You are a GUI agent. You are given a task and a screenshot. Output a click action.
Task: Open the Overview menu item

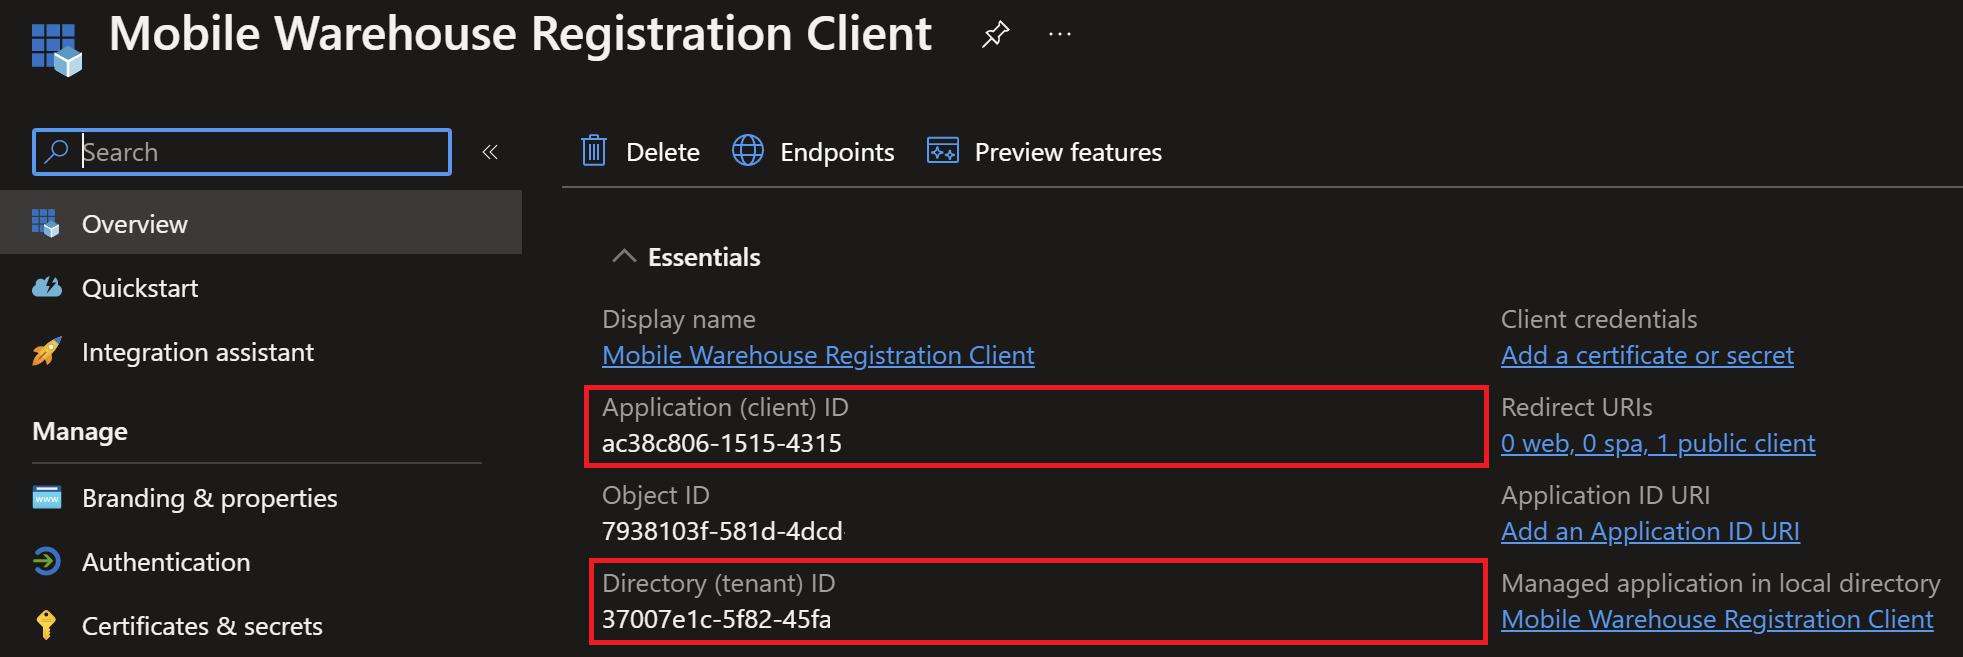click(x=135, y=224)
